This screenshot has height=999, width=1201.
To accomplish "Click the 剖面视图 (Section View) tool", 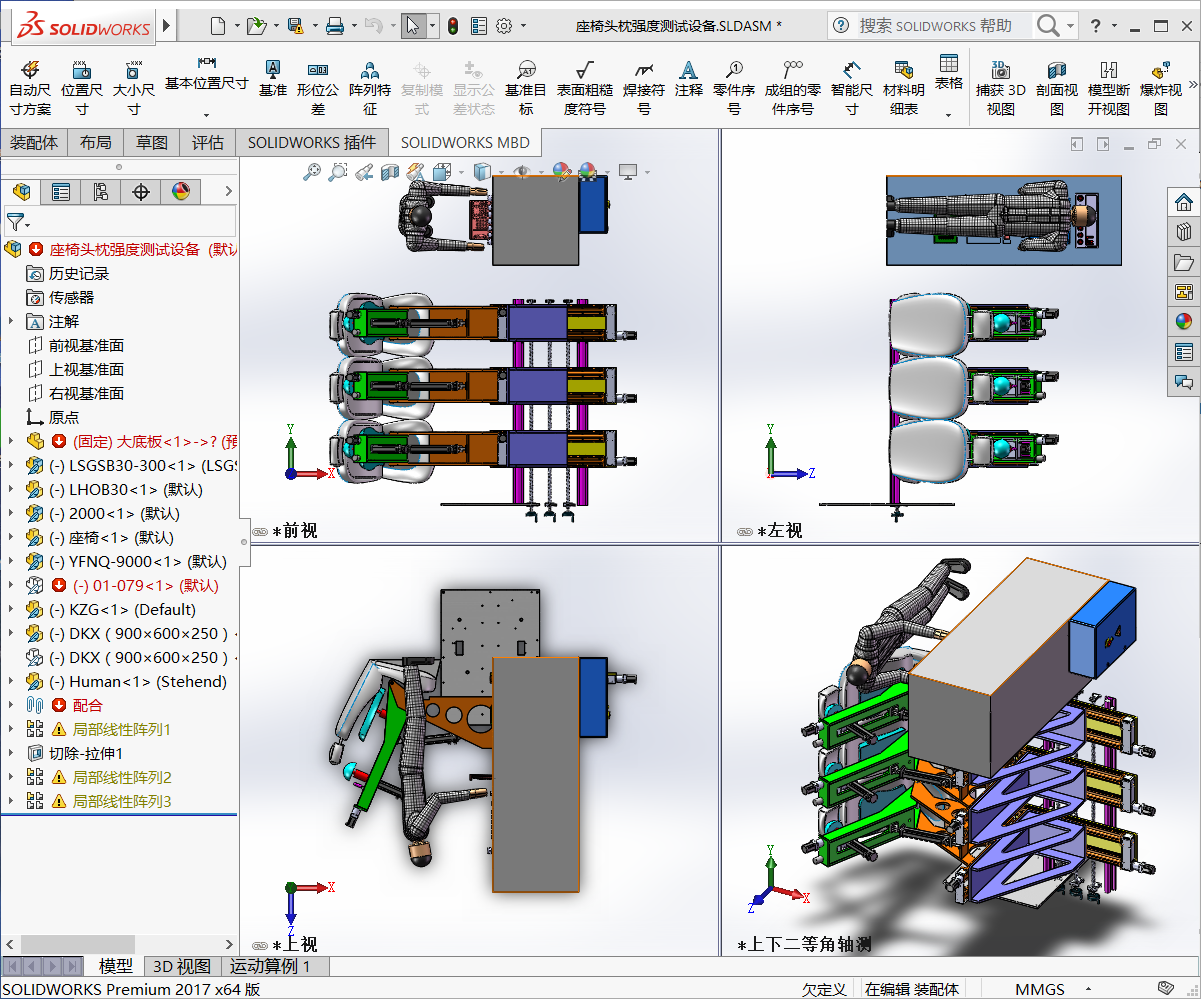I will click(1057, 88).
